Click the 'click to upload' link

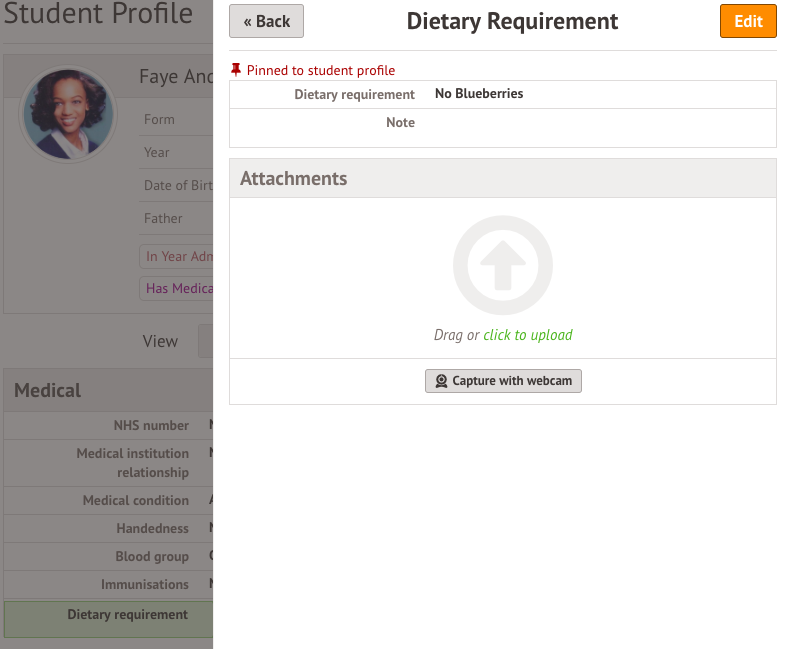(x=527, y=335)
